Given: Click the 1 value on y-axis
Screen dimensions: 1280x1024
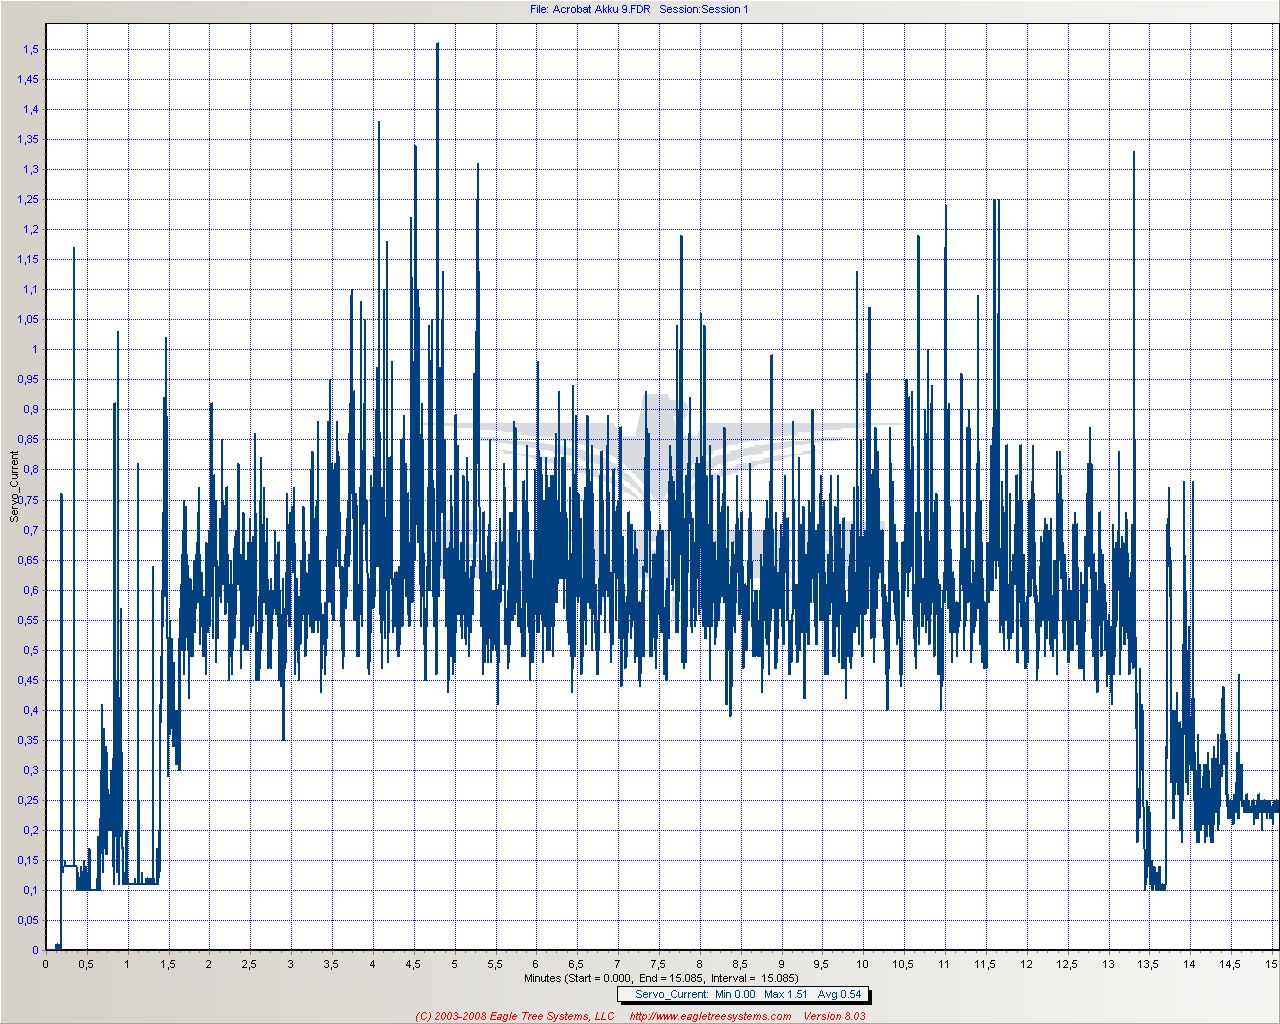Looking at the screenshot, I should 34,349.
